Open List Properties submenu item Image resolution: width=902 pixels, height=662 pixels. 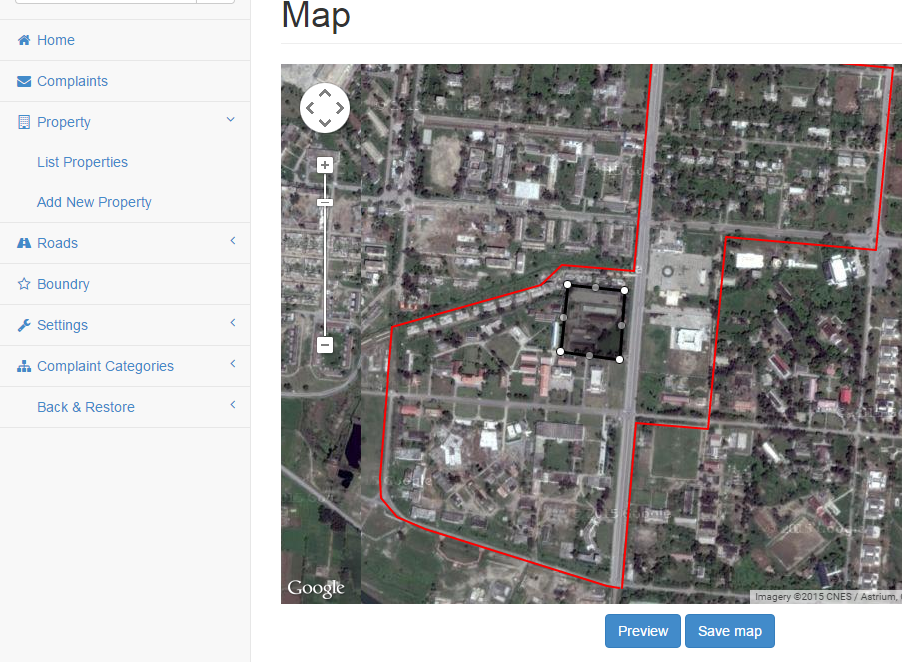pos(82,162)
